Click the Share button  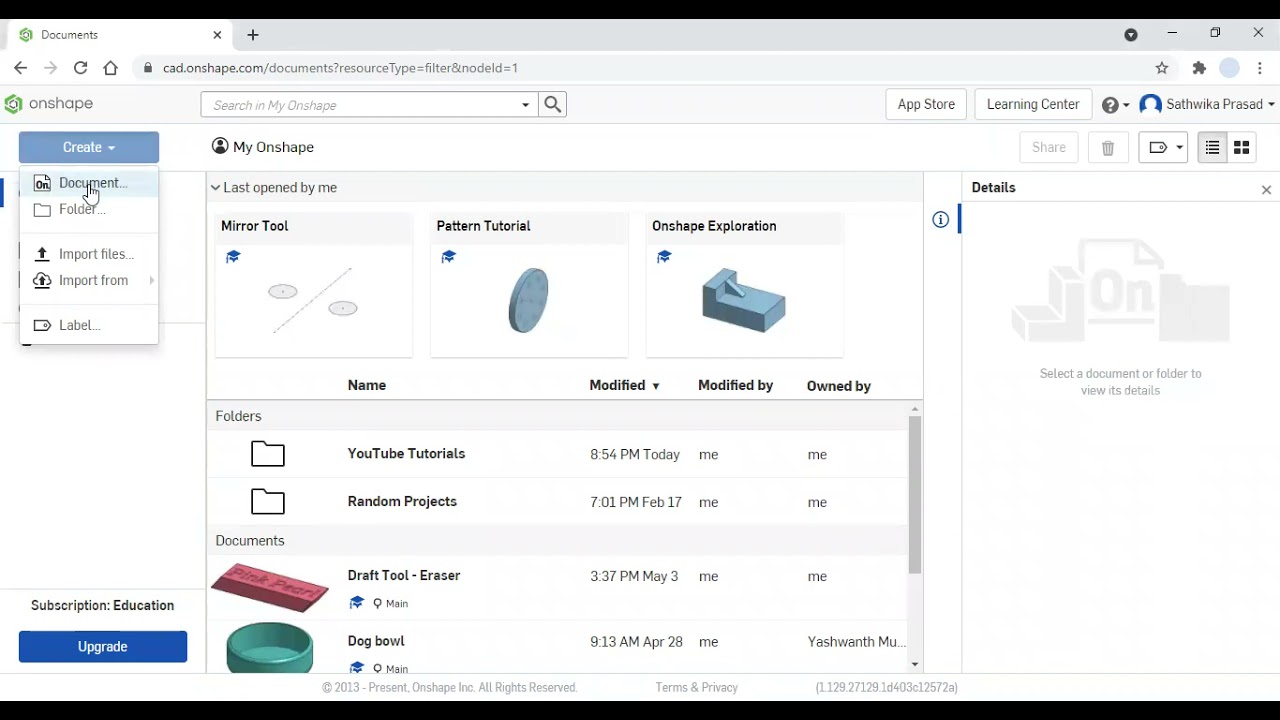pyautogui.click(x=1049, y=147)
